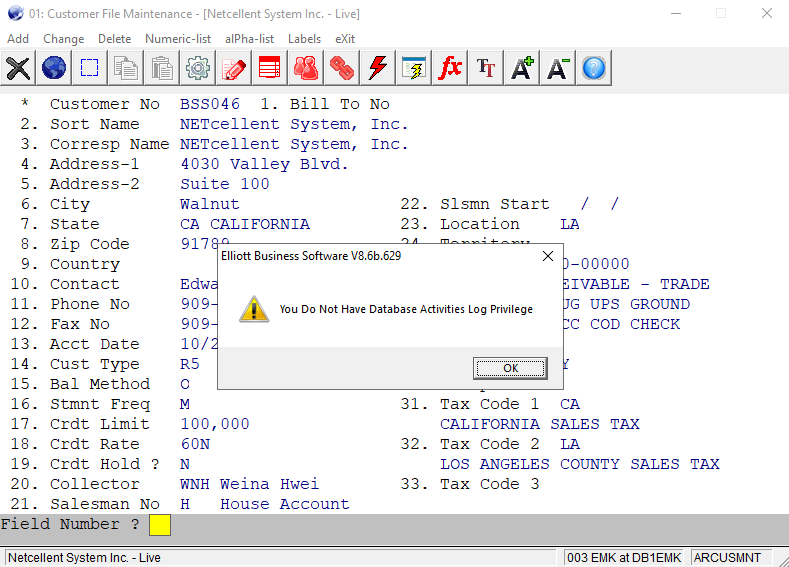Click COD CHECK terms text
Viewport: 789px width, 567px height.
635,325
